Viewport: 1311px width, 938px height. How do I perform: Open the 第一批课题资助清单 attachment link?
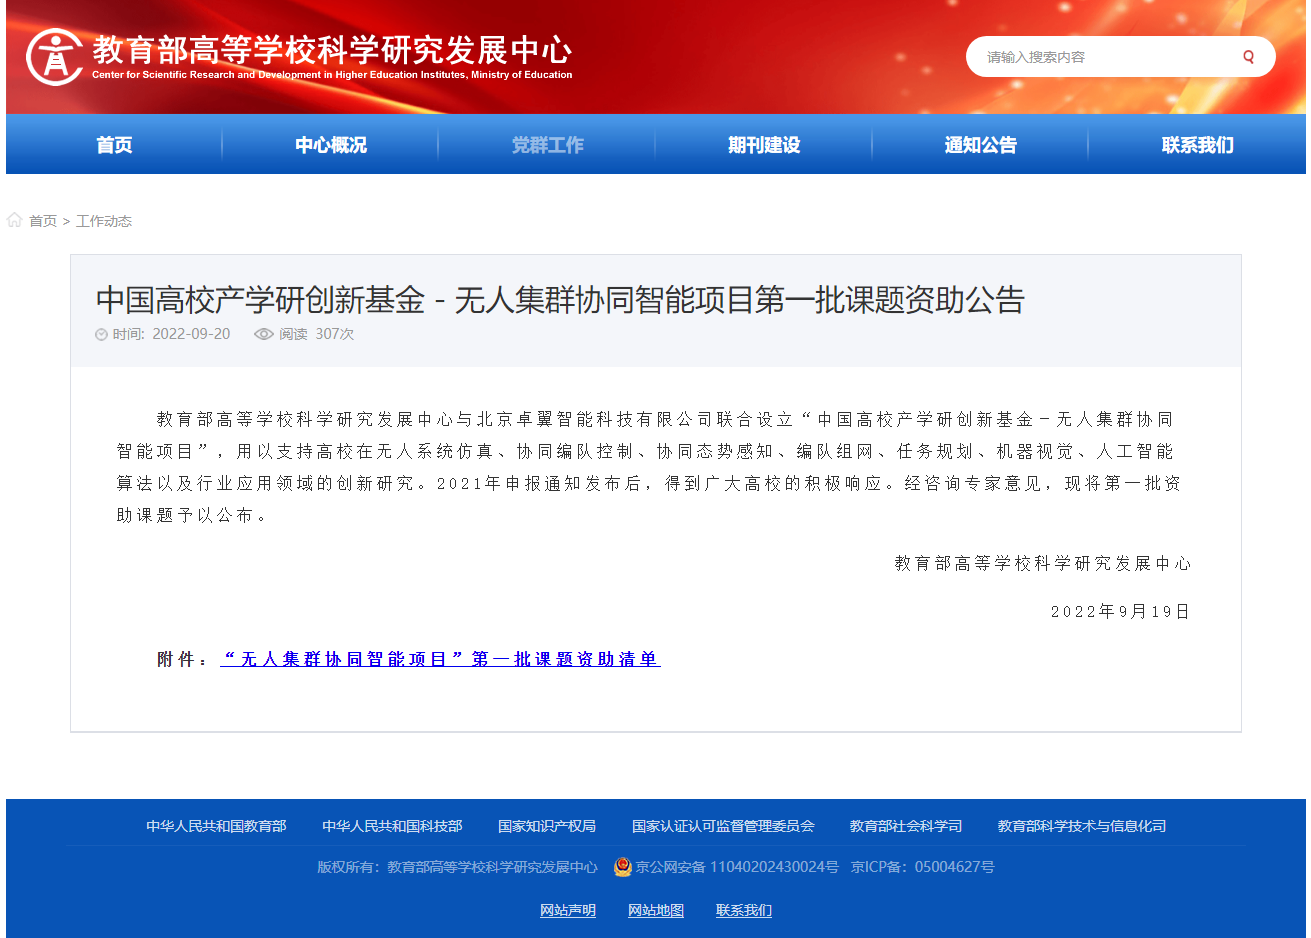coord(440,659)
